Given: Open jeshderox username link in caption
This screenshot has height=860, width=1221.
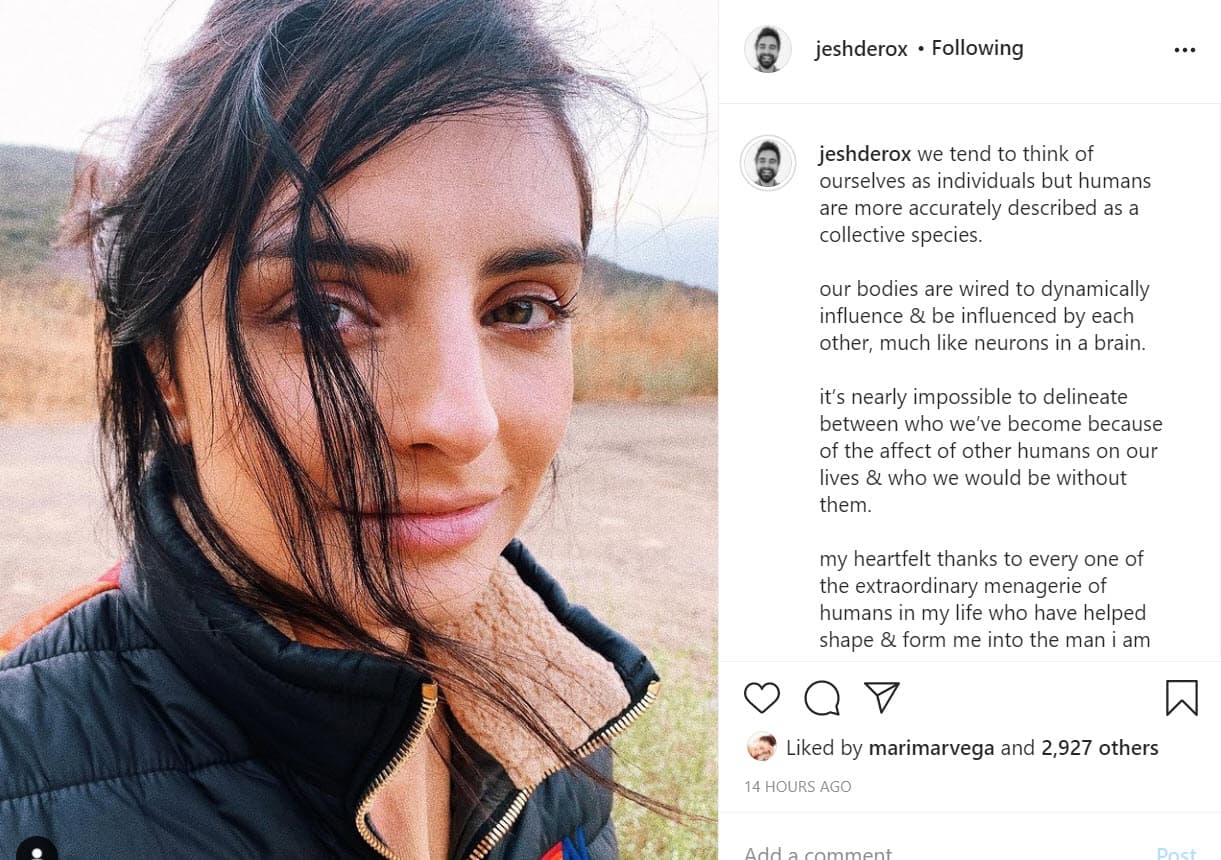Looking at the screenshot, I should click(x=865, y=154).
